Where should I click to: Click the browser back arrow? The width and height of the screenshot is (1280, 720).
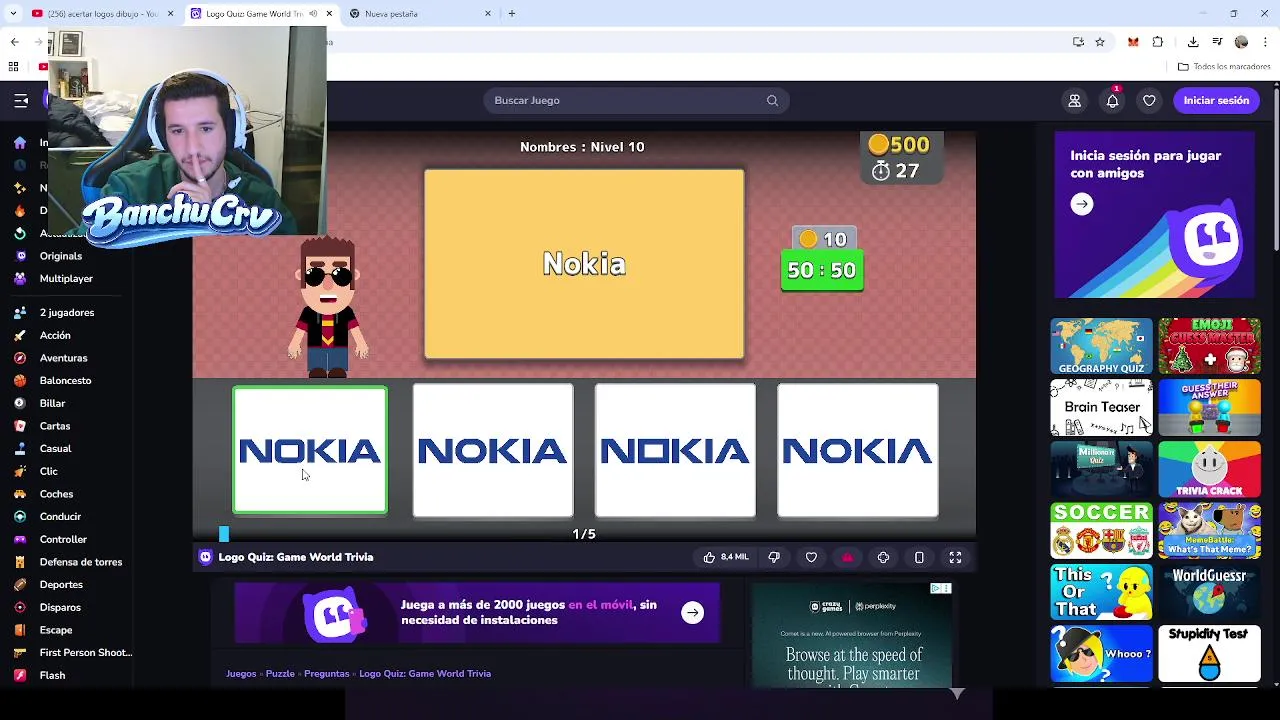coord(14,42)
